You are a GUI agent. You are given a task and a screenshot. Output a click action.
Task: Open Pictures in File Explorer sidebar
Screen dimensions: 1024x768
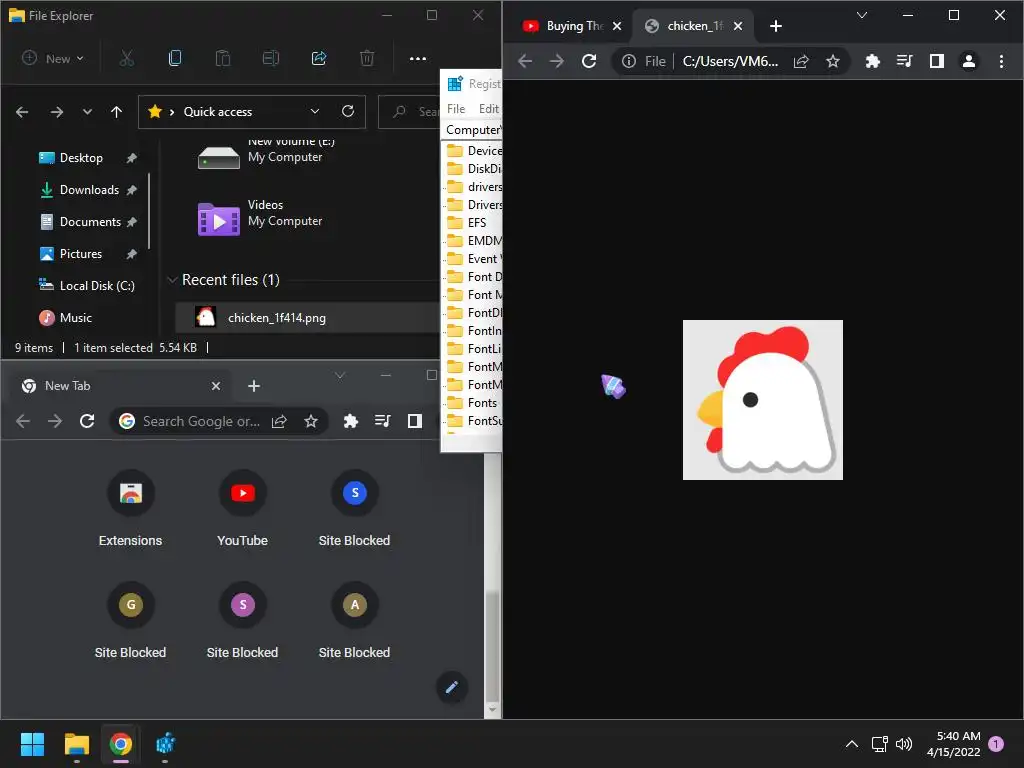[80, 253]
